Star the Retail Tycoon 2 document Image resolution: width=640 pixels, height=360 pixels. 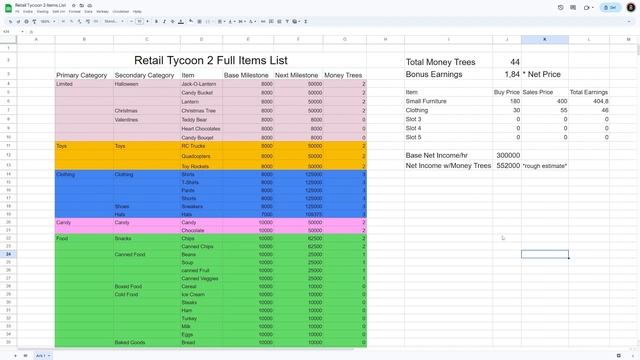[73, 6]
